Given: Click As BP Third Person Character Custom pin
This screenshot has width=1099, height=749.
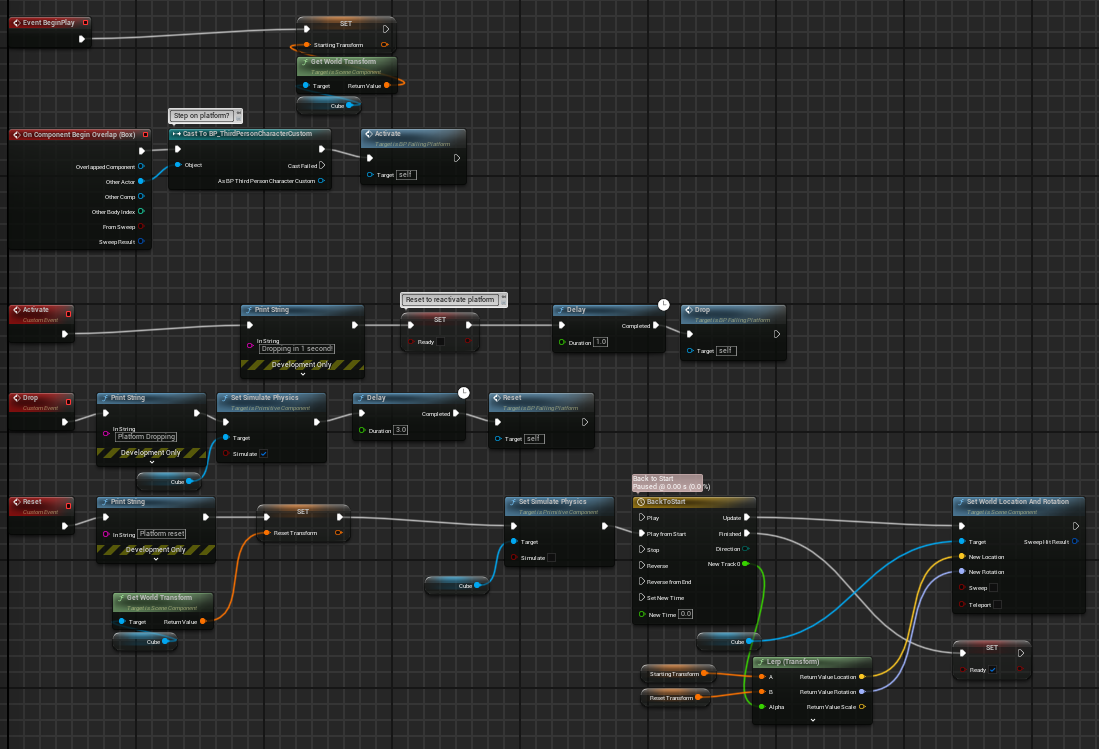Looking at the screenshot, I should (321, 181).
